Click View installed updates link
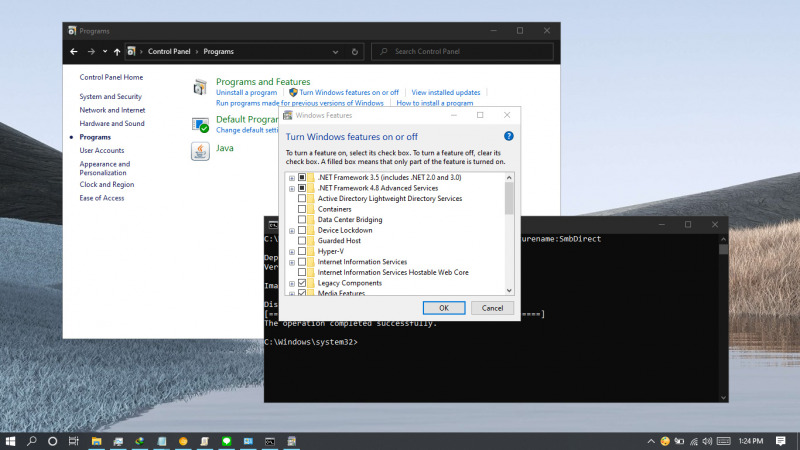 (x=446, y=92)
